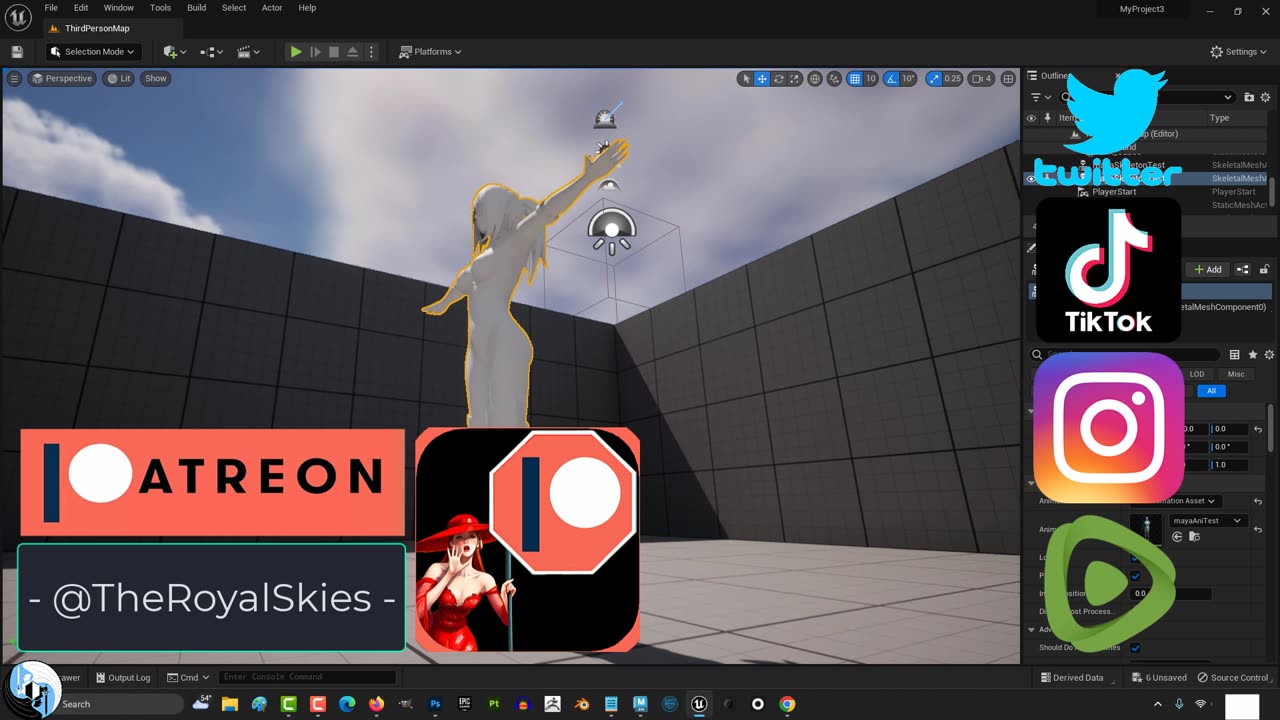The image size is (1280, 720).
Task: Click Blueprint/add script icon beside Add
Action: pyautogui.click(x=1243, y=269)
